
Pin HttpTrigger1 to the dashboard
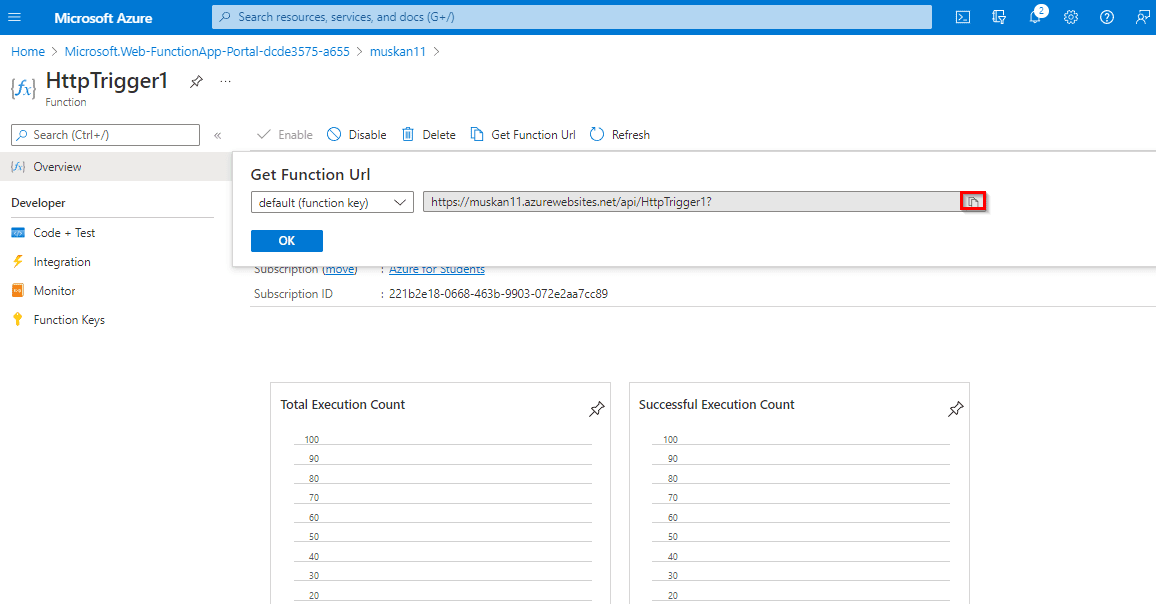[196, 82]
